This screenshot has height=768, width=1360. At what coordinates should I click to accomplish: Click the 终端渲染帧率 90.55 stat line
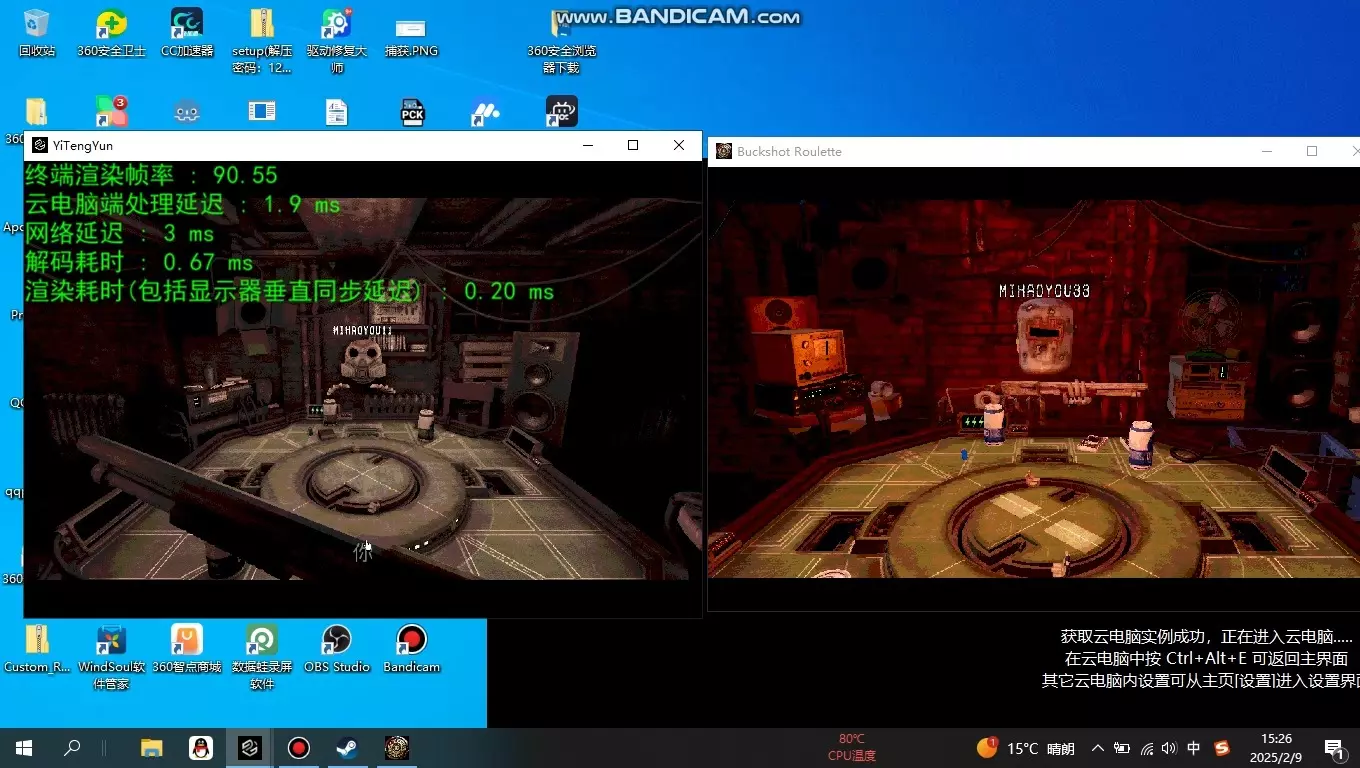point(151,175)
